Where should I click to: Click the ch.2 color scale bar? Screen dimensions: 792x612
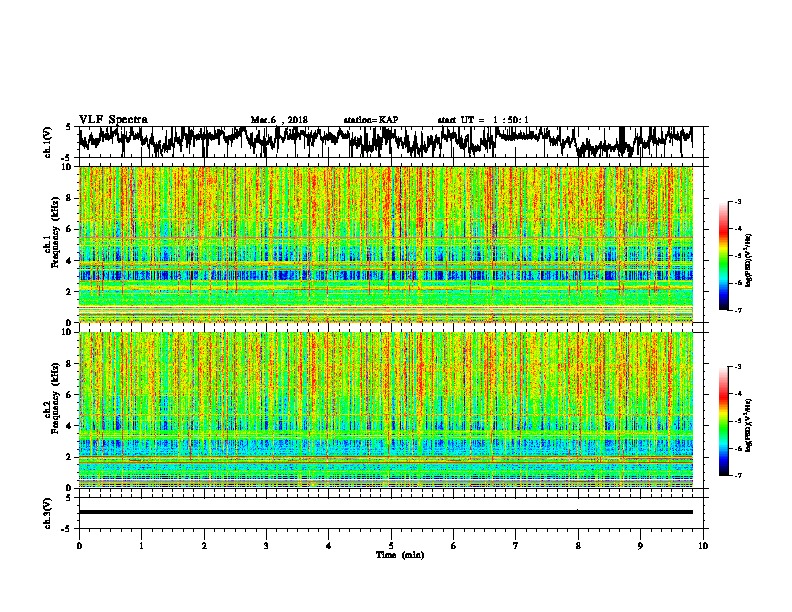(723, 421)
